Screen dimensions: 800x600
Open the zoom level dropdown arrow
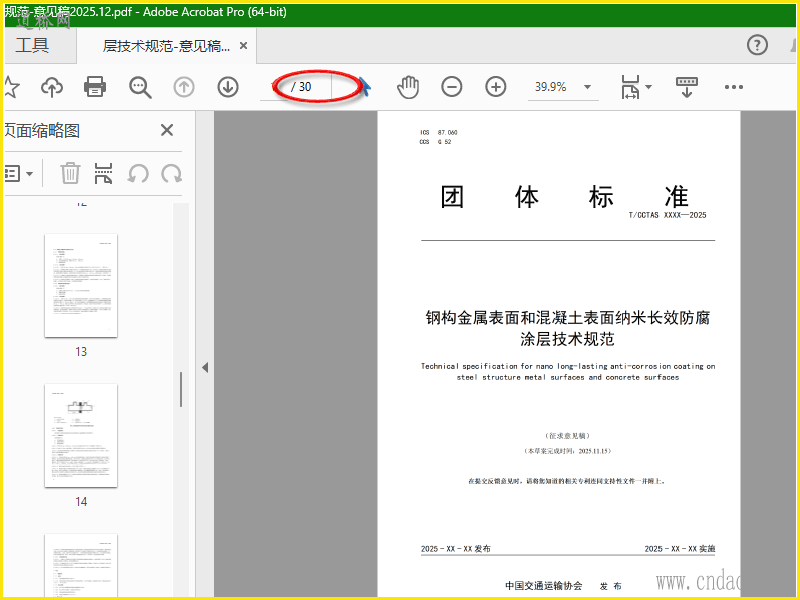587,87
